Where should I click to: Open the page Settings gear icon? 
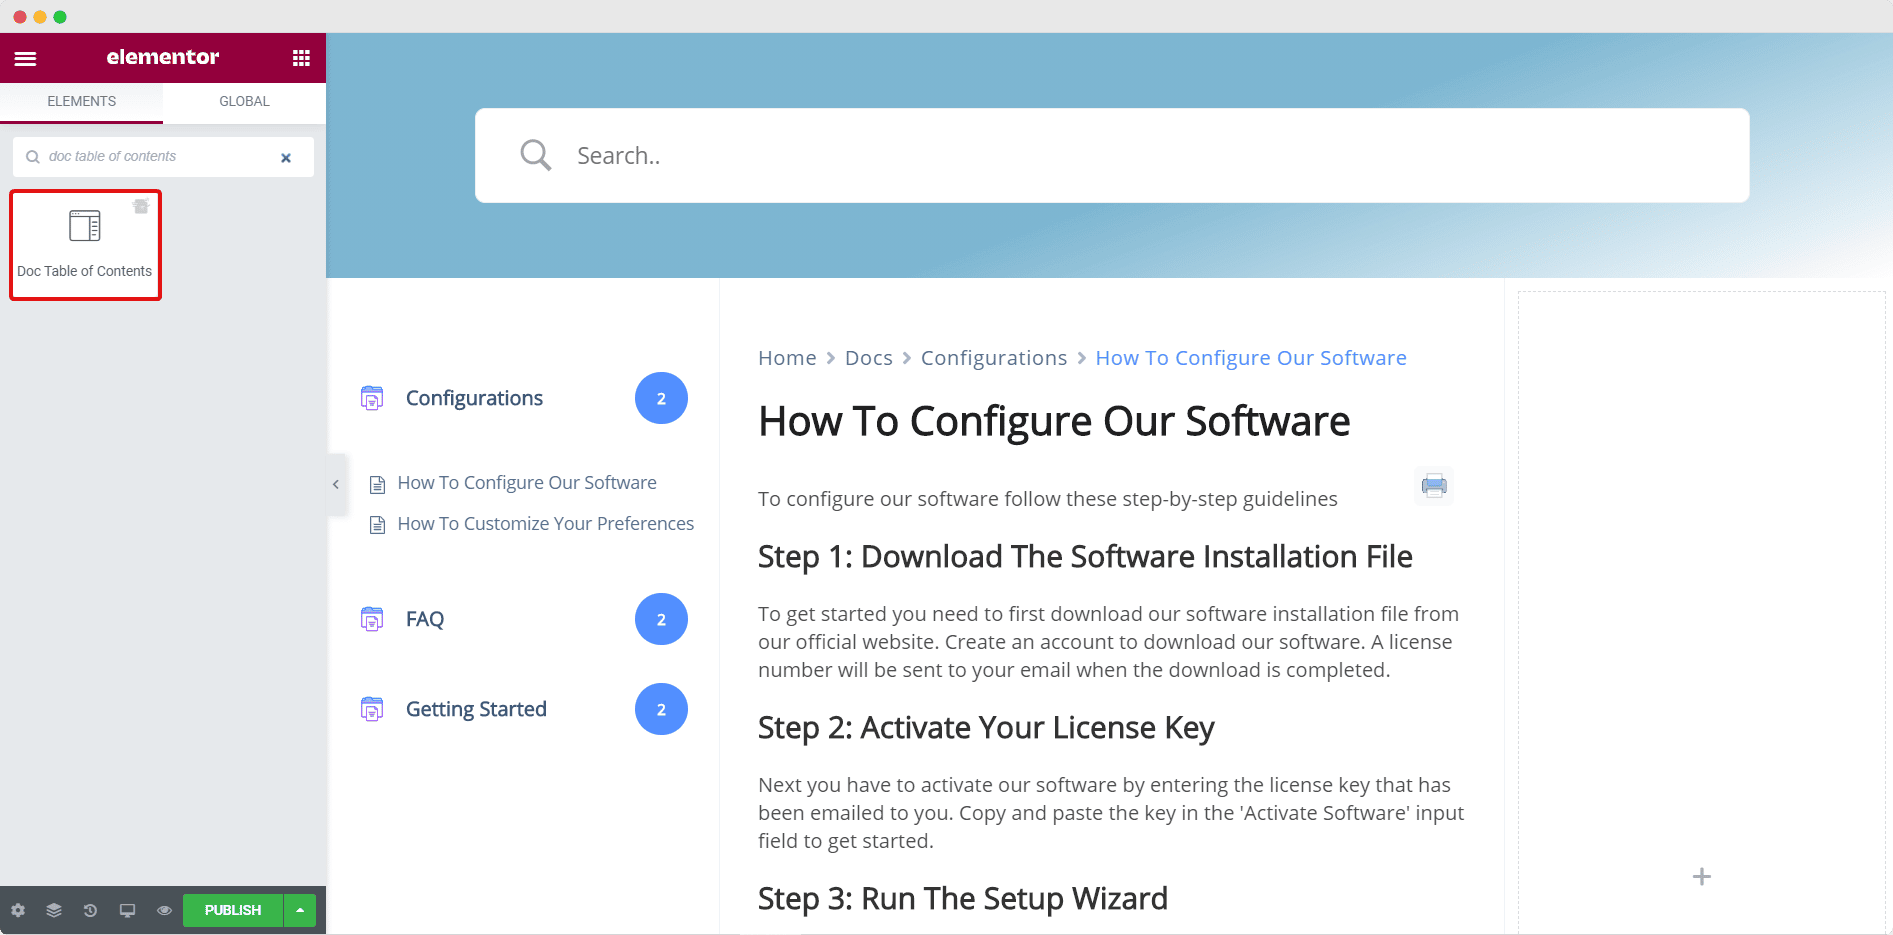pyautogui.click(x=18, y=910)
